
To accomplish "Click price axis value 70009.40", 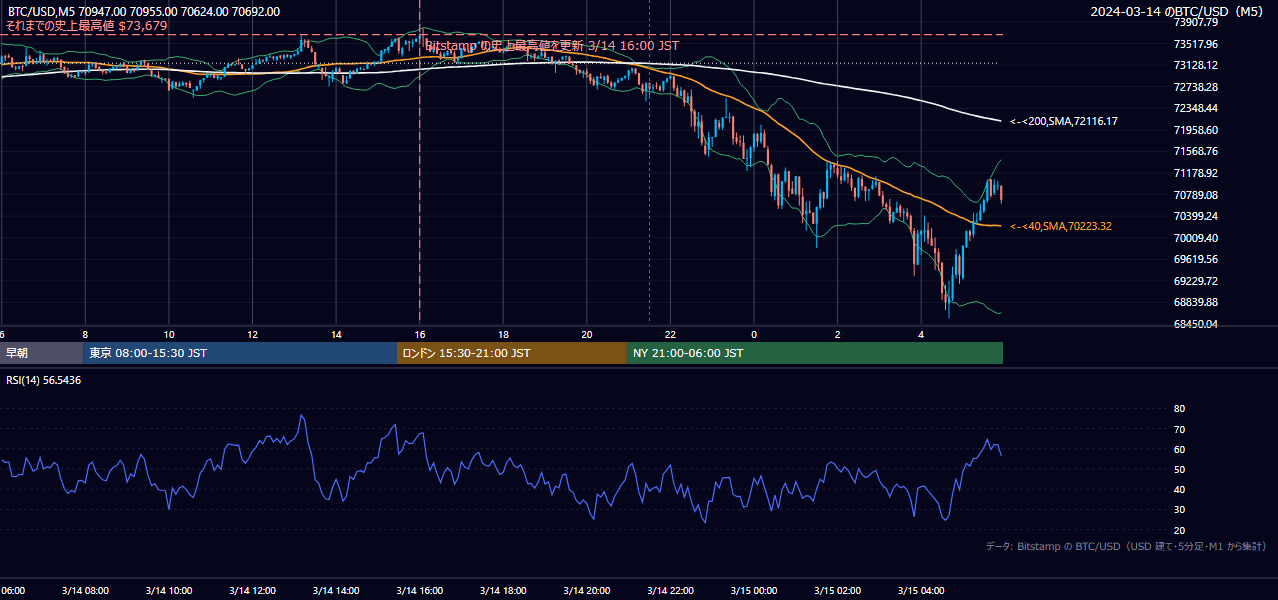I will (1195, 238).
